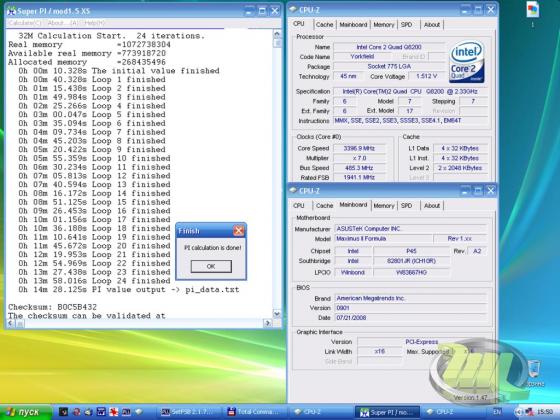Select the CPU tab in upper CPU-Z window
The image size is (560, 420).
[x=299, y=24]
